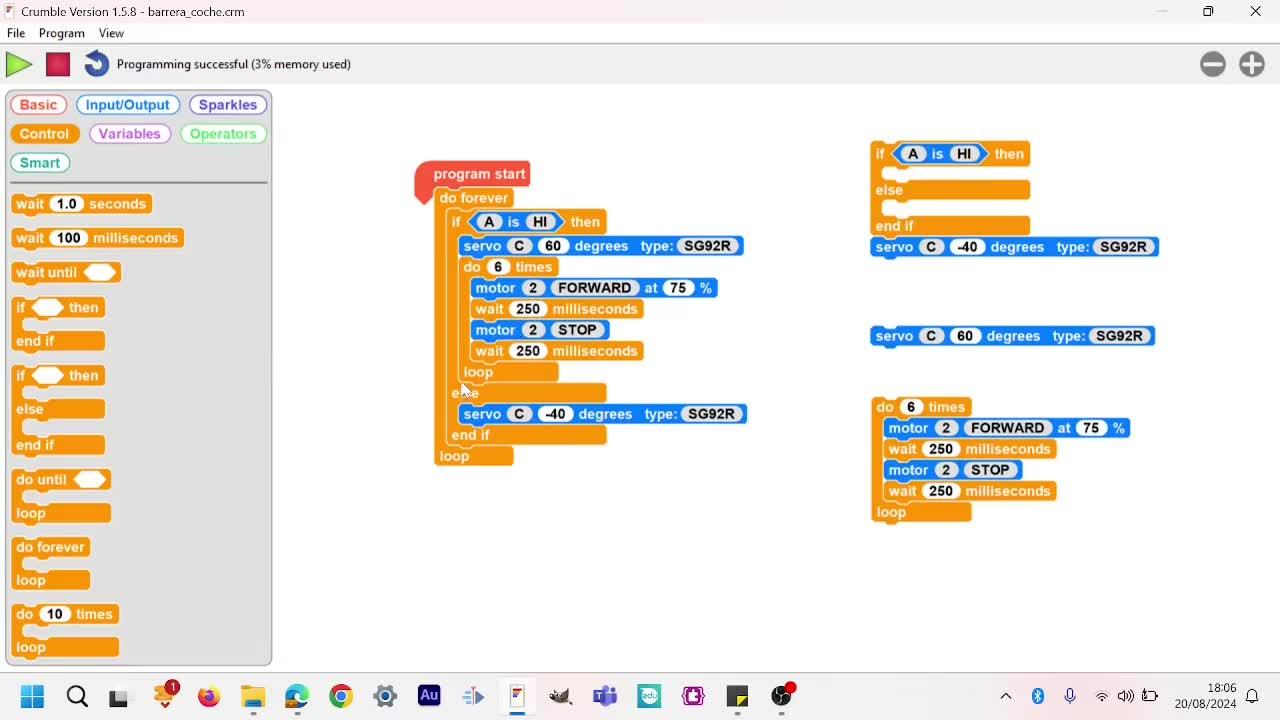Run the program with the green play button
This screenshot has height=720, width=1280.
19,64
